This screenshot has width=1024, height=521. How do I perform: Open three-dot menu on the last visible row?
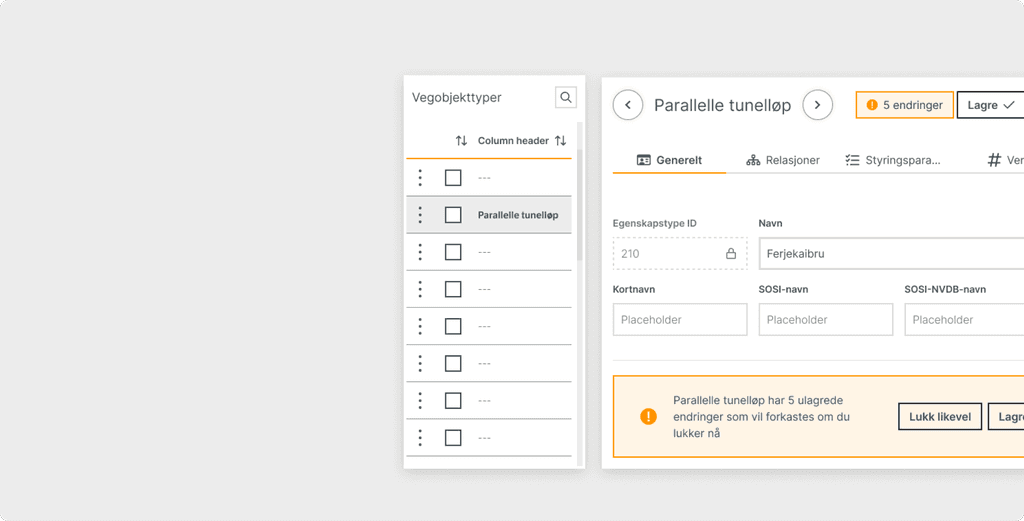click(x=420, y=437)
